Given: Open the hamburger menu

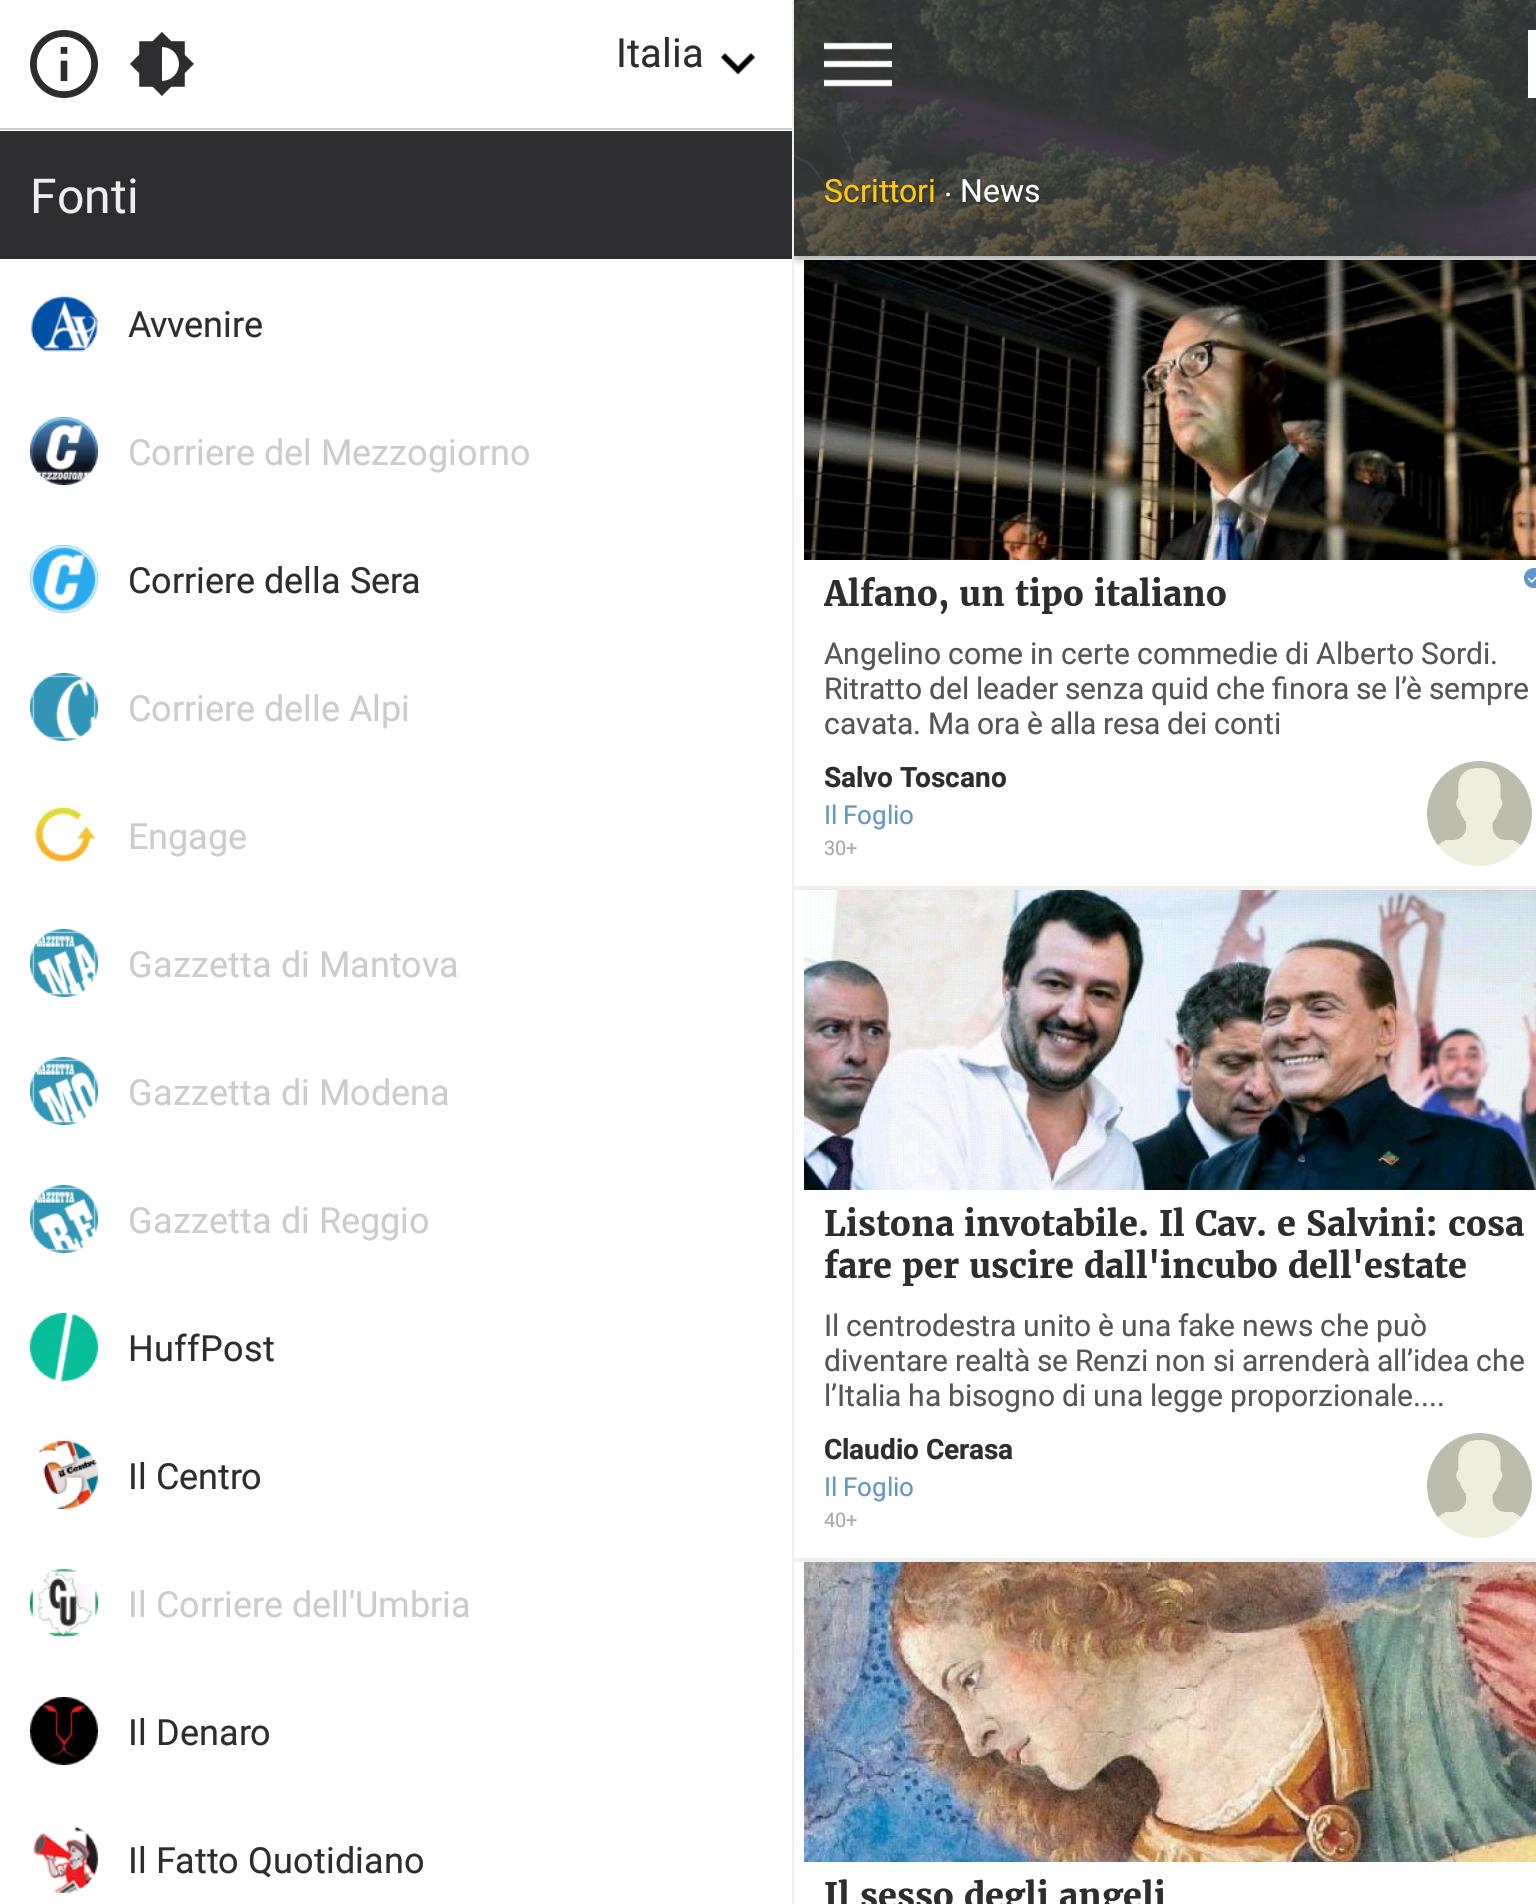Looking at the screenshot, I should click(x=857, y=65).
